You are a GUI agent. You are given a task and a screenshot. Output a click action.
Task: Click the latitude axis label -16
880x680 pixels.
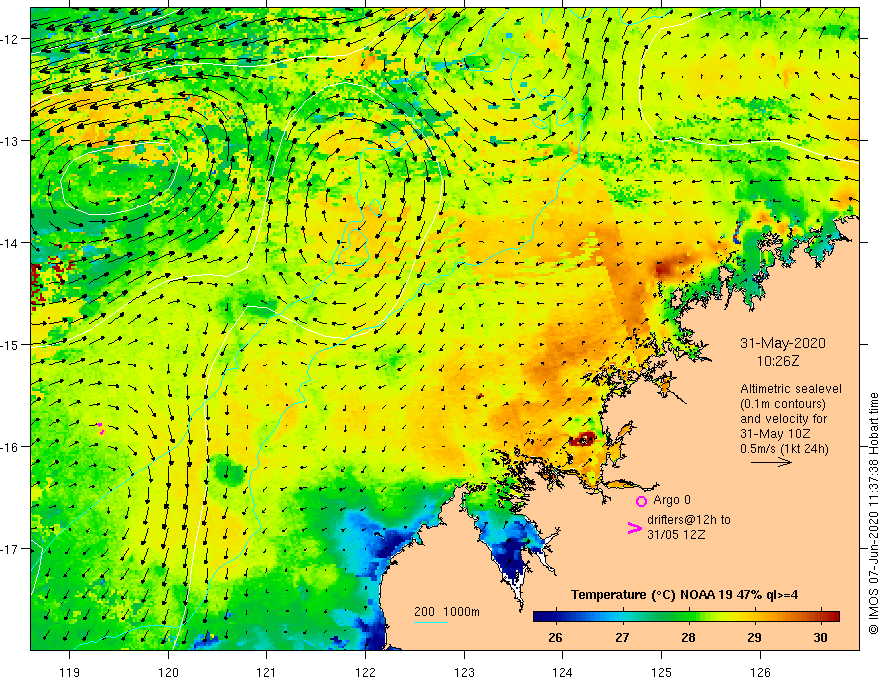pyautogui.click(x=11, y=447)
